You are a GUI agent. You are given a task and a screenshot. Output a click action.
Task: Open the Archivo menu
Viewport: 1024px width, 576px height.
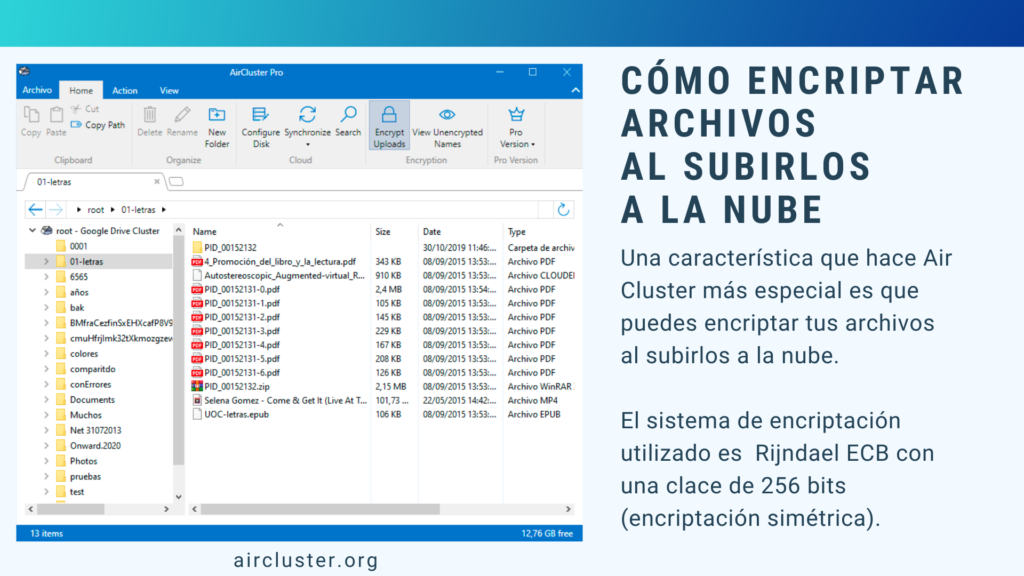pos(37,90)
